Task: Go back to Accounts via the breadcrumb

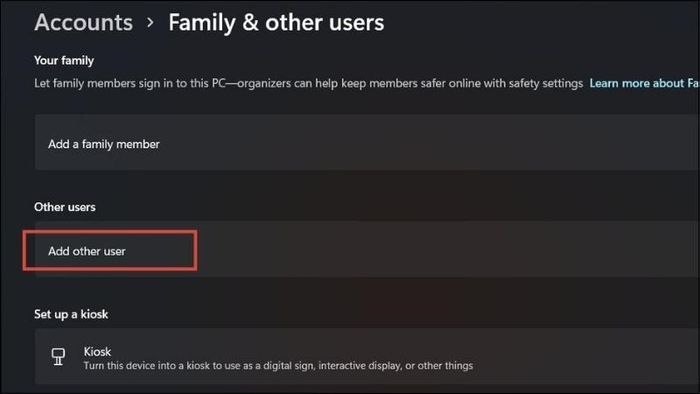Action: point(83,22)
